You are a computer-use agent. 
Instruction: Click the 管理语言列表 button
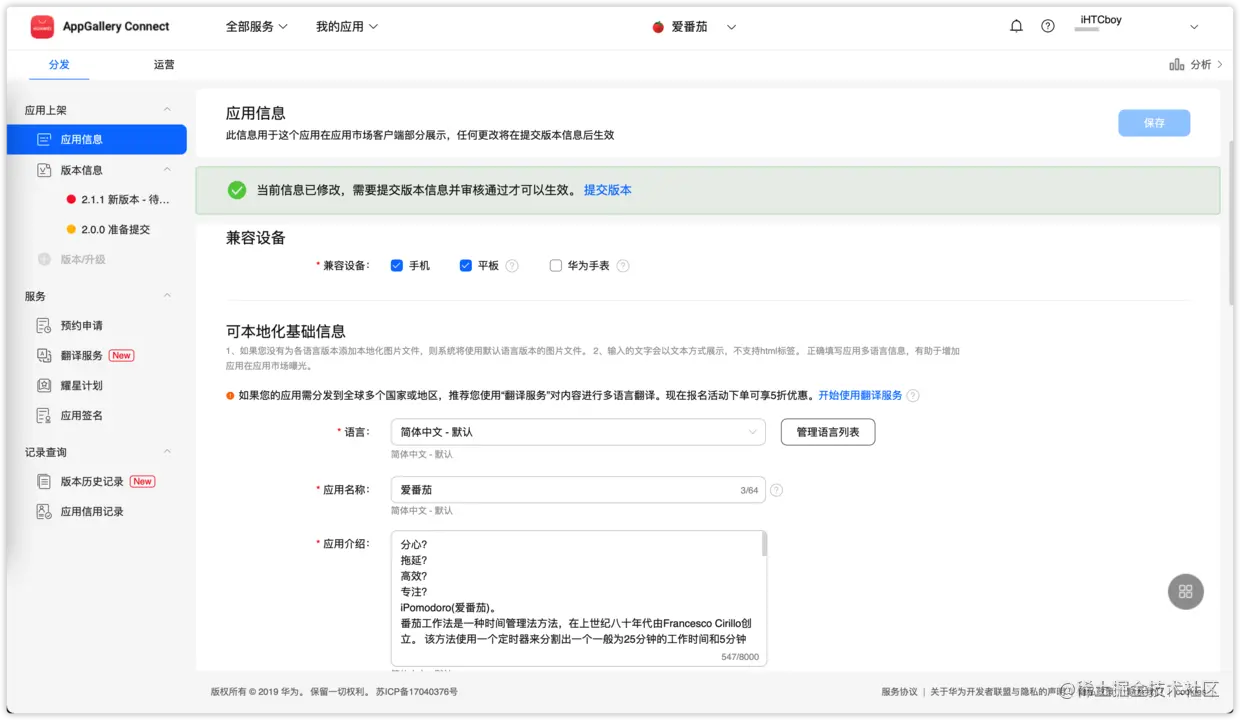click(x=828, y=432)
